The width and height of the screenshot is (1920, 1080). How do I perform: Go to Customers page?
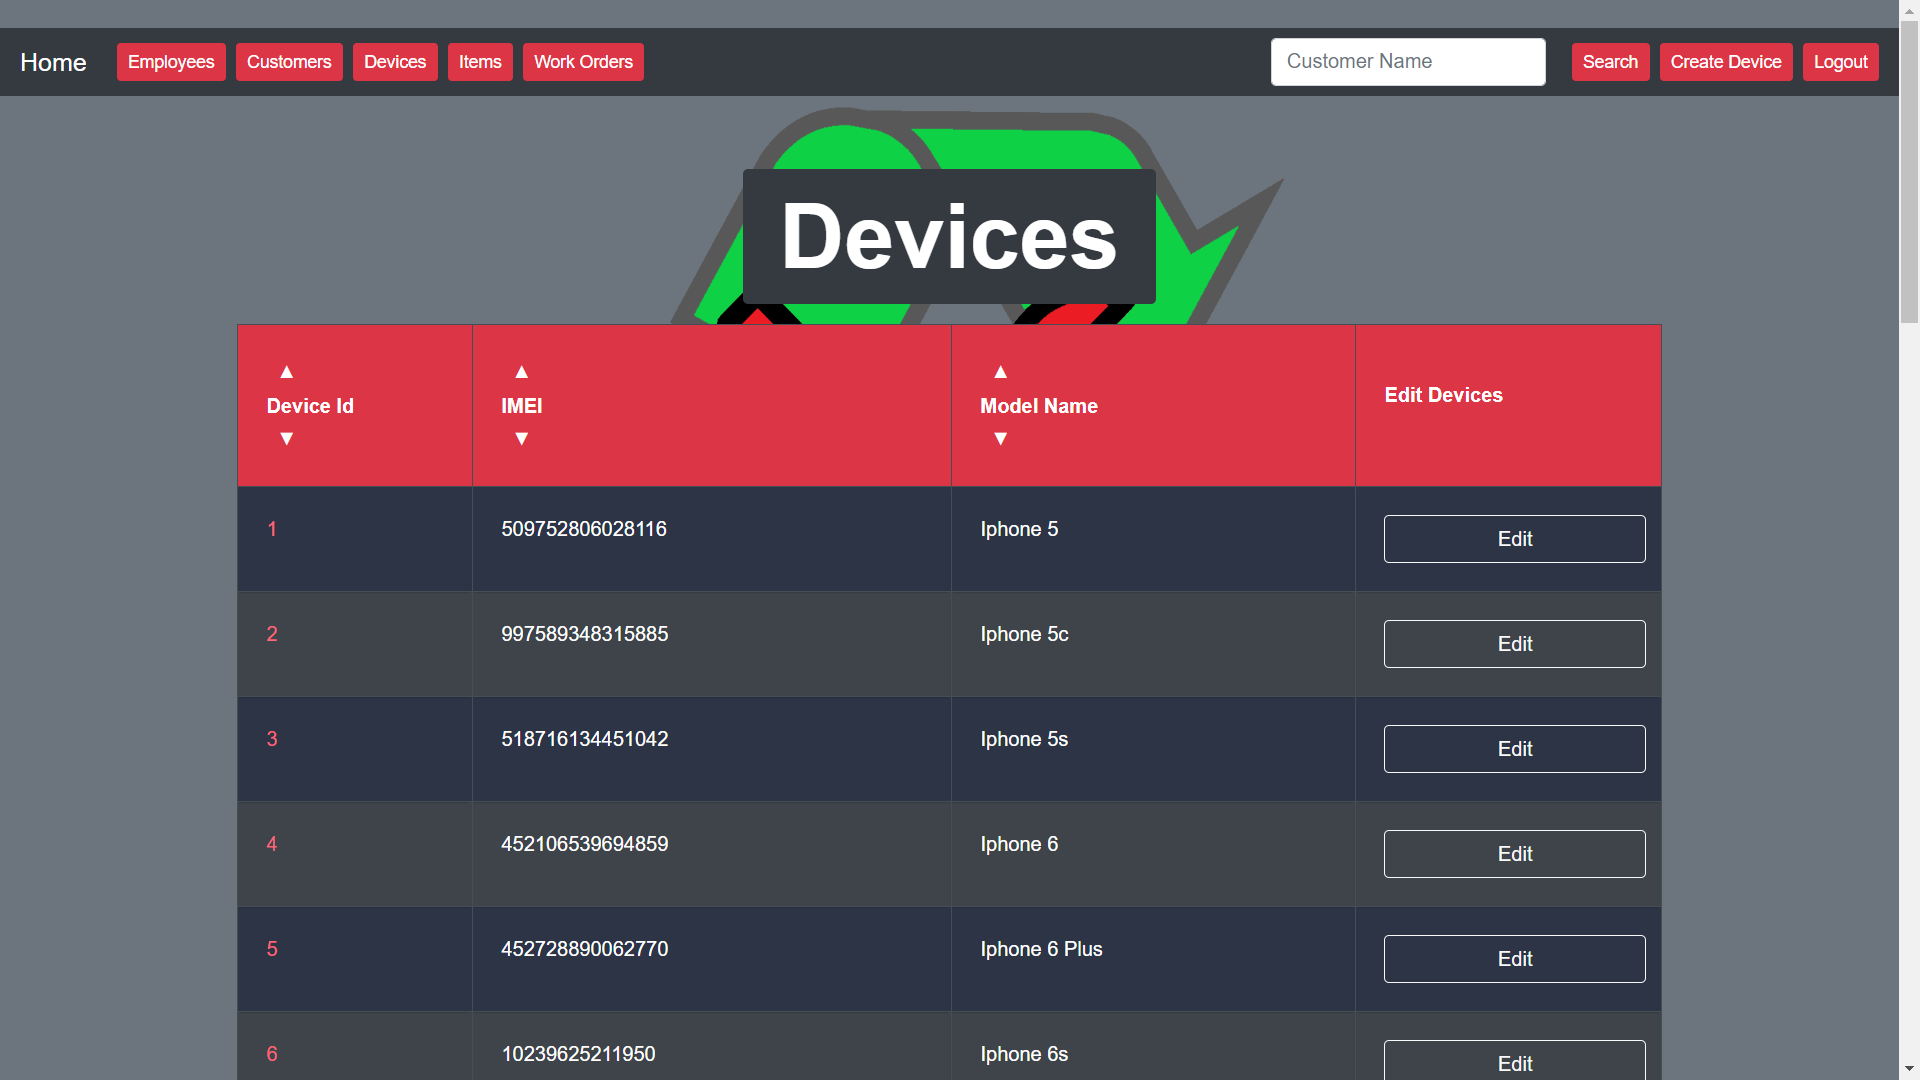pyautogui.click(x=289, y=62)
